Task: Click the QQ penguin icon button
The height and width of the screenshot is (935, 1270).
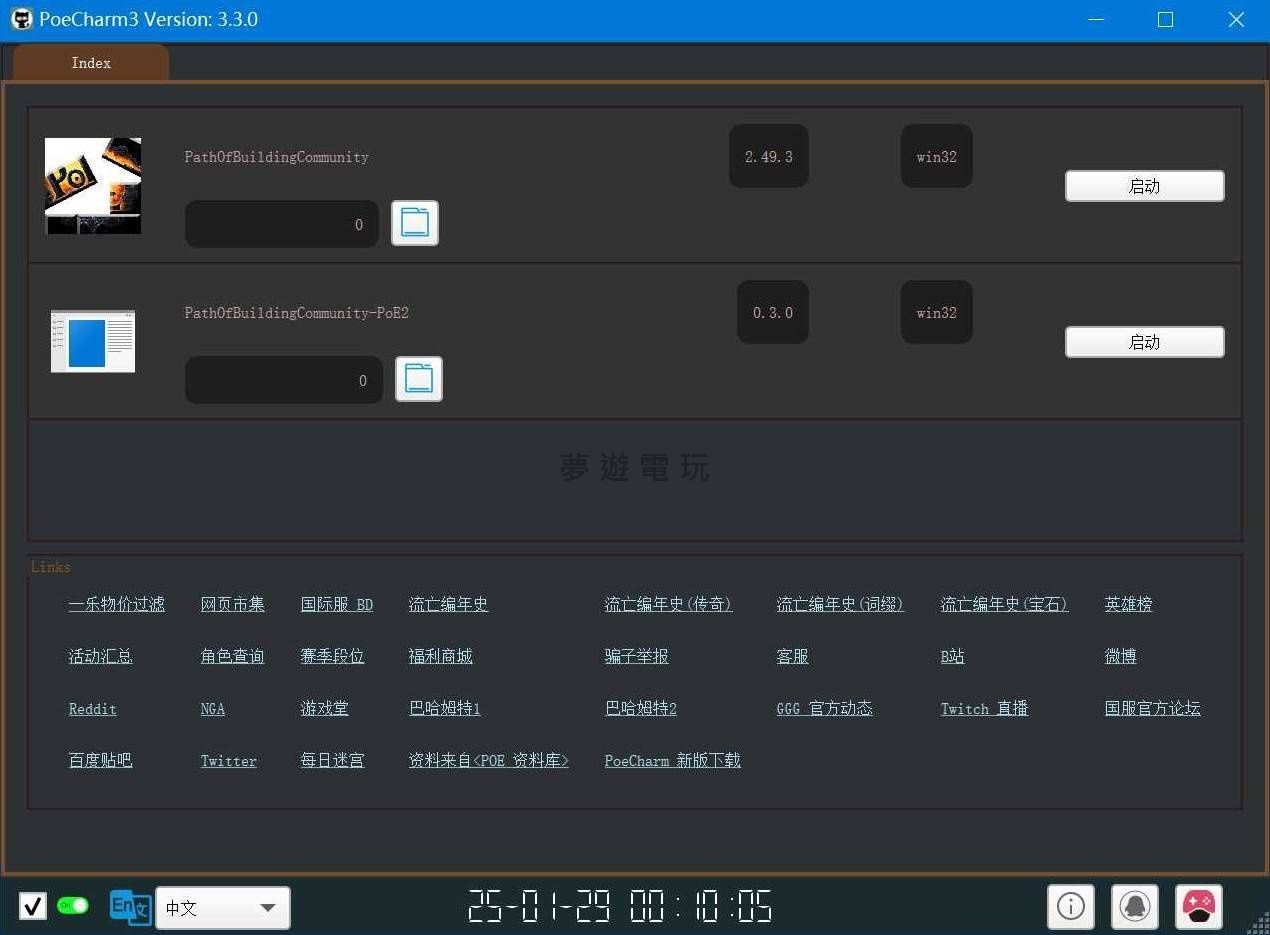Action: (1134, 907)
